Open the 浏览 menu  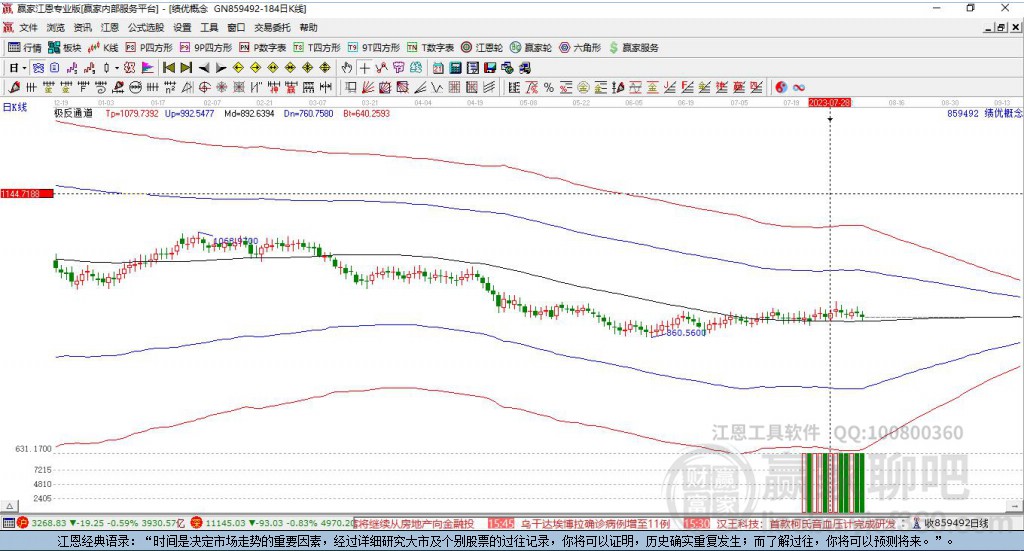coord(56,27)
